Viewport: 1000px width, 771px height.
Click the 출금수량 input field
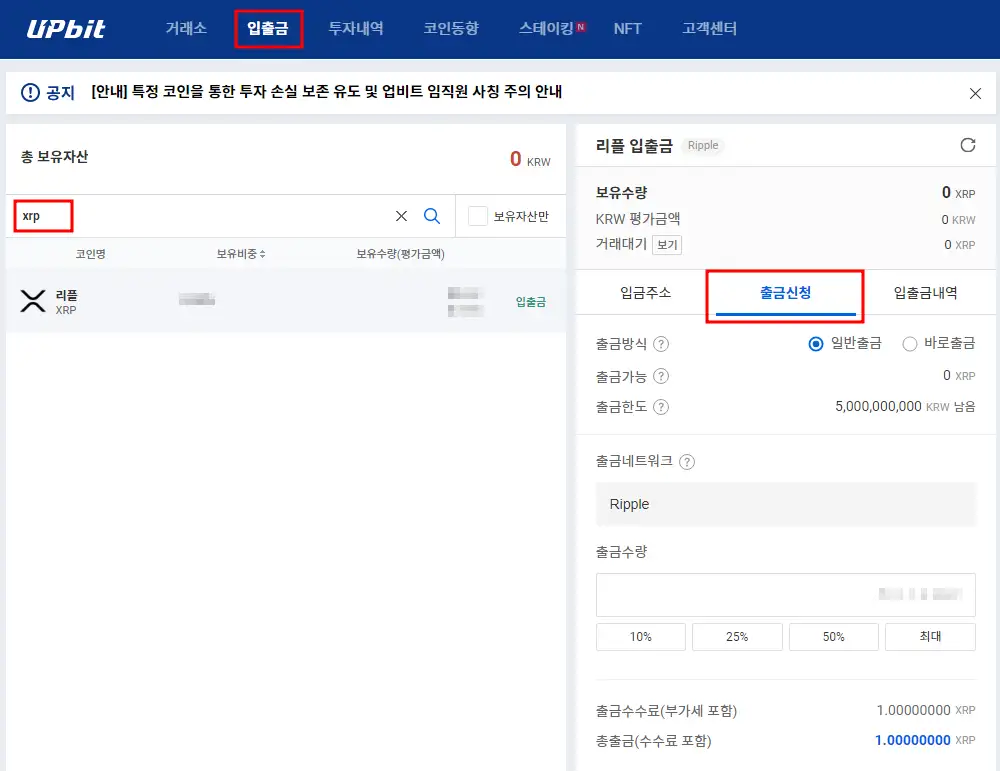[786, 594]
